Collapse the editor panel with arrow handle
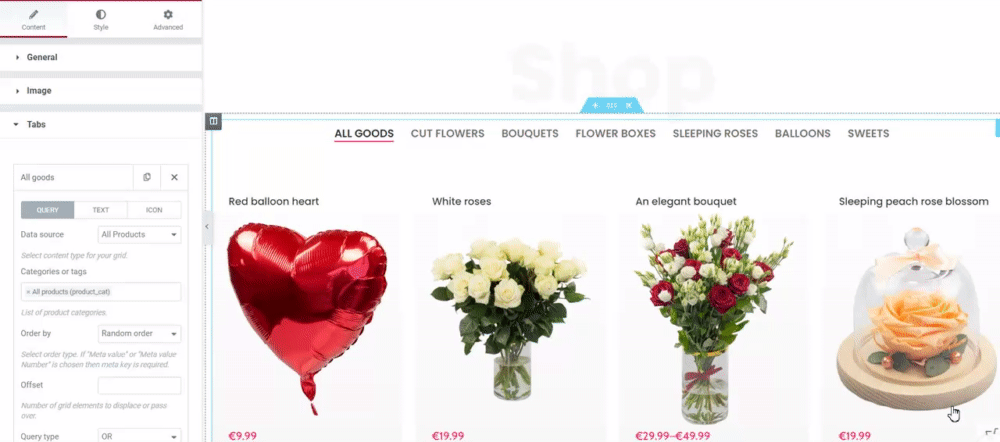The image size is (1000, 442). pyautogui.click(x=207, y=226)
